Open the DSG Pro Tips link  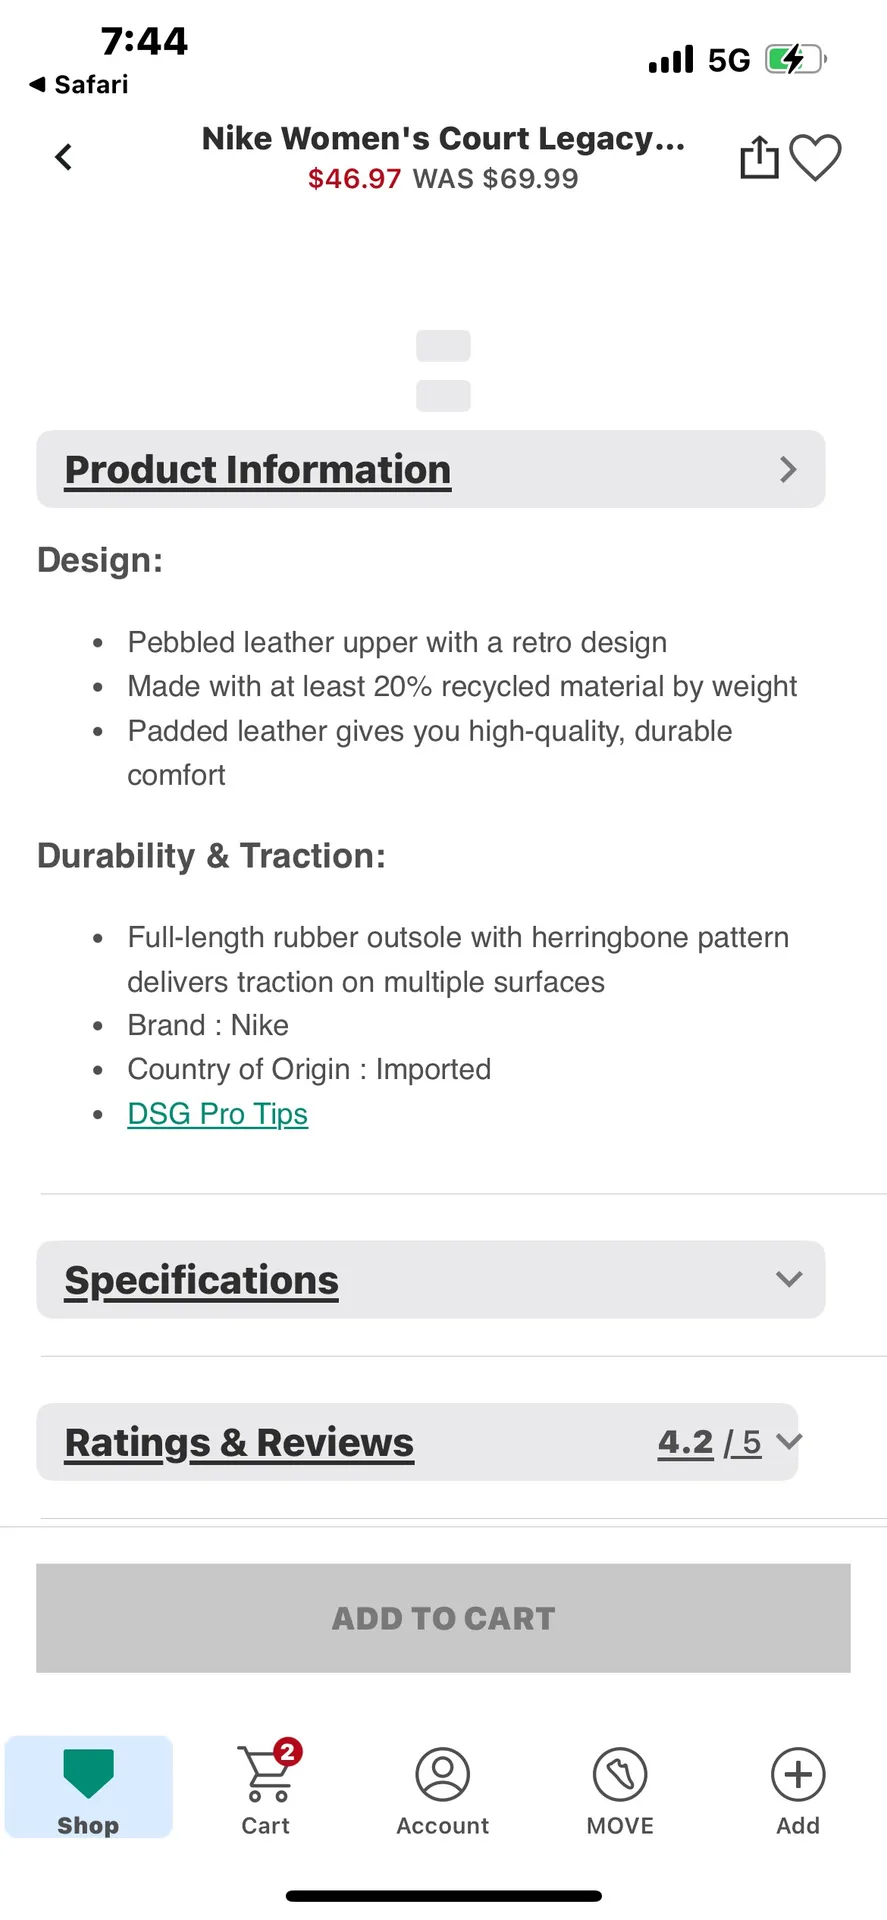(x=217, y=1113)
